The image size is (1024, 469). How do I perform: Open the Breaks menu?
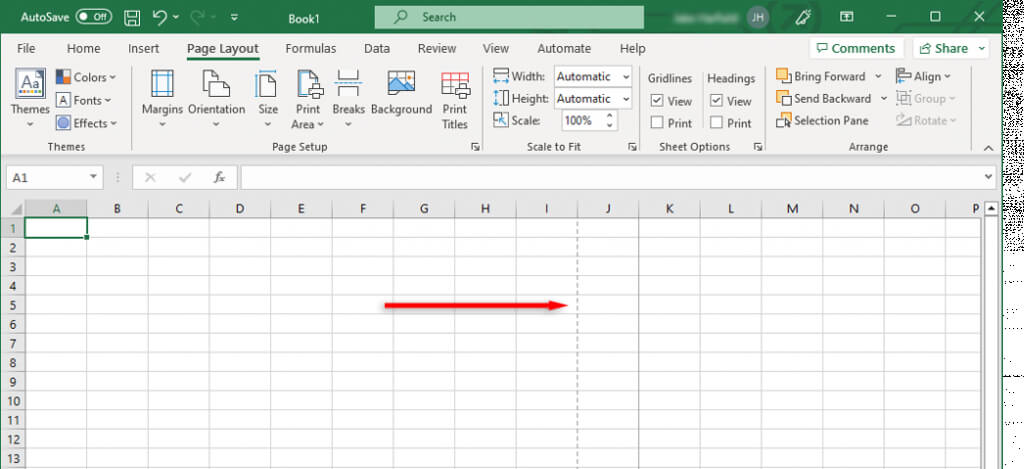click(348, 93)
